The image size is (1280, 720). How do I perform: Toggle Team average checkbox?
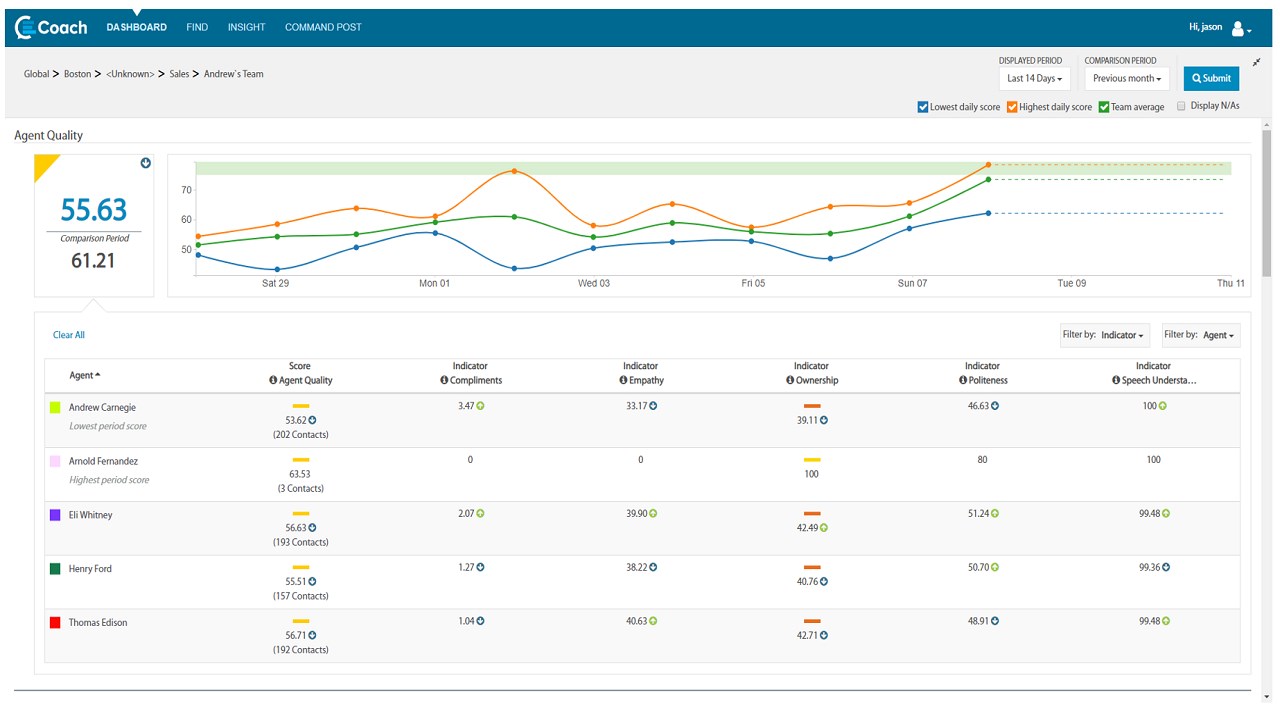[x=1104, y=107]
